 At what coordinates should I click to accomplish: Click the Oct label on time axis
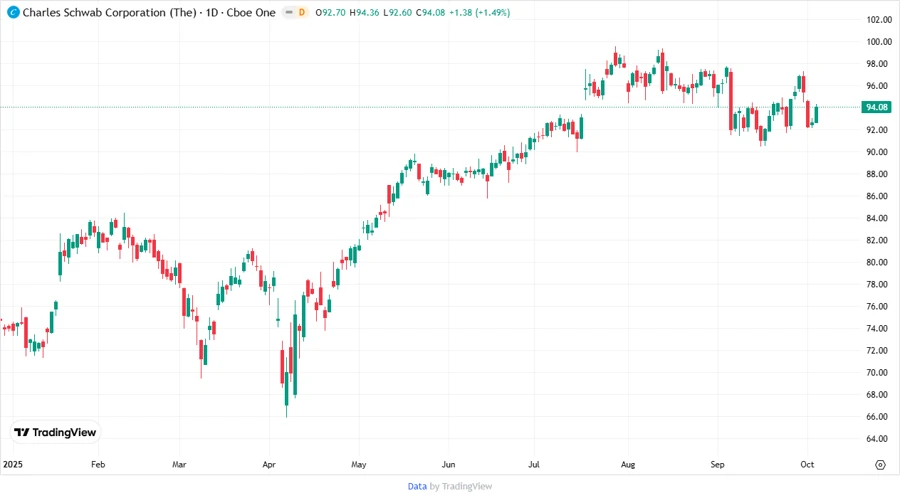pyautogui.click(x=806, y=465)
